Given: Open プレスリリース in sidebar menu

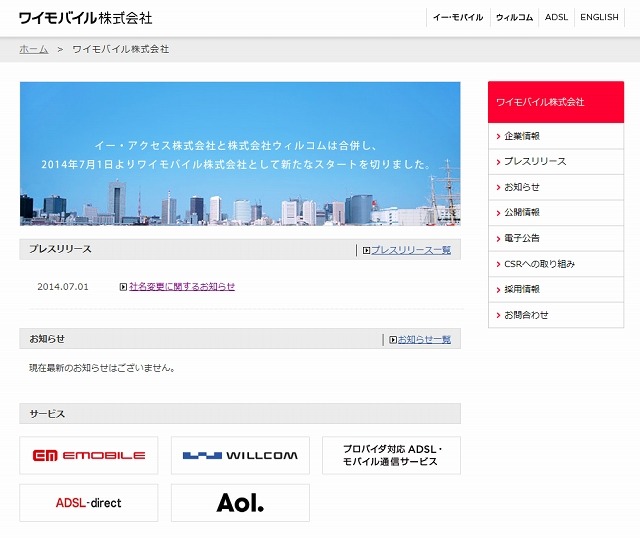Looking at the screenshot, I should pos(556,162).
